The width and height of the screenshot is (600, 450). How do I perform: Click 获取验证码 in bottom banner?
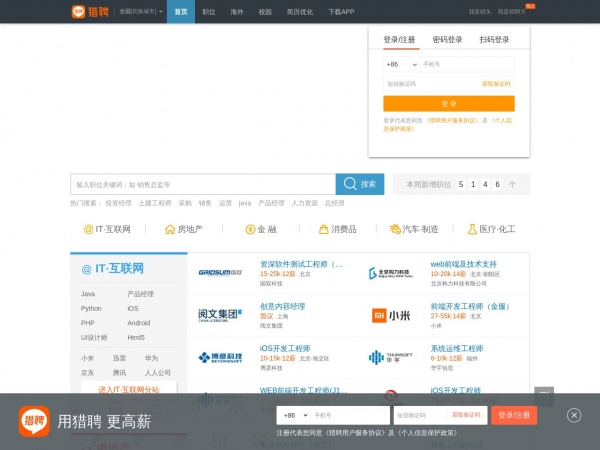(466, 415)
